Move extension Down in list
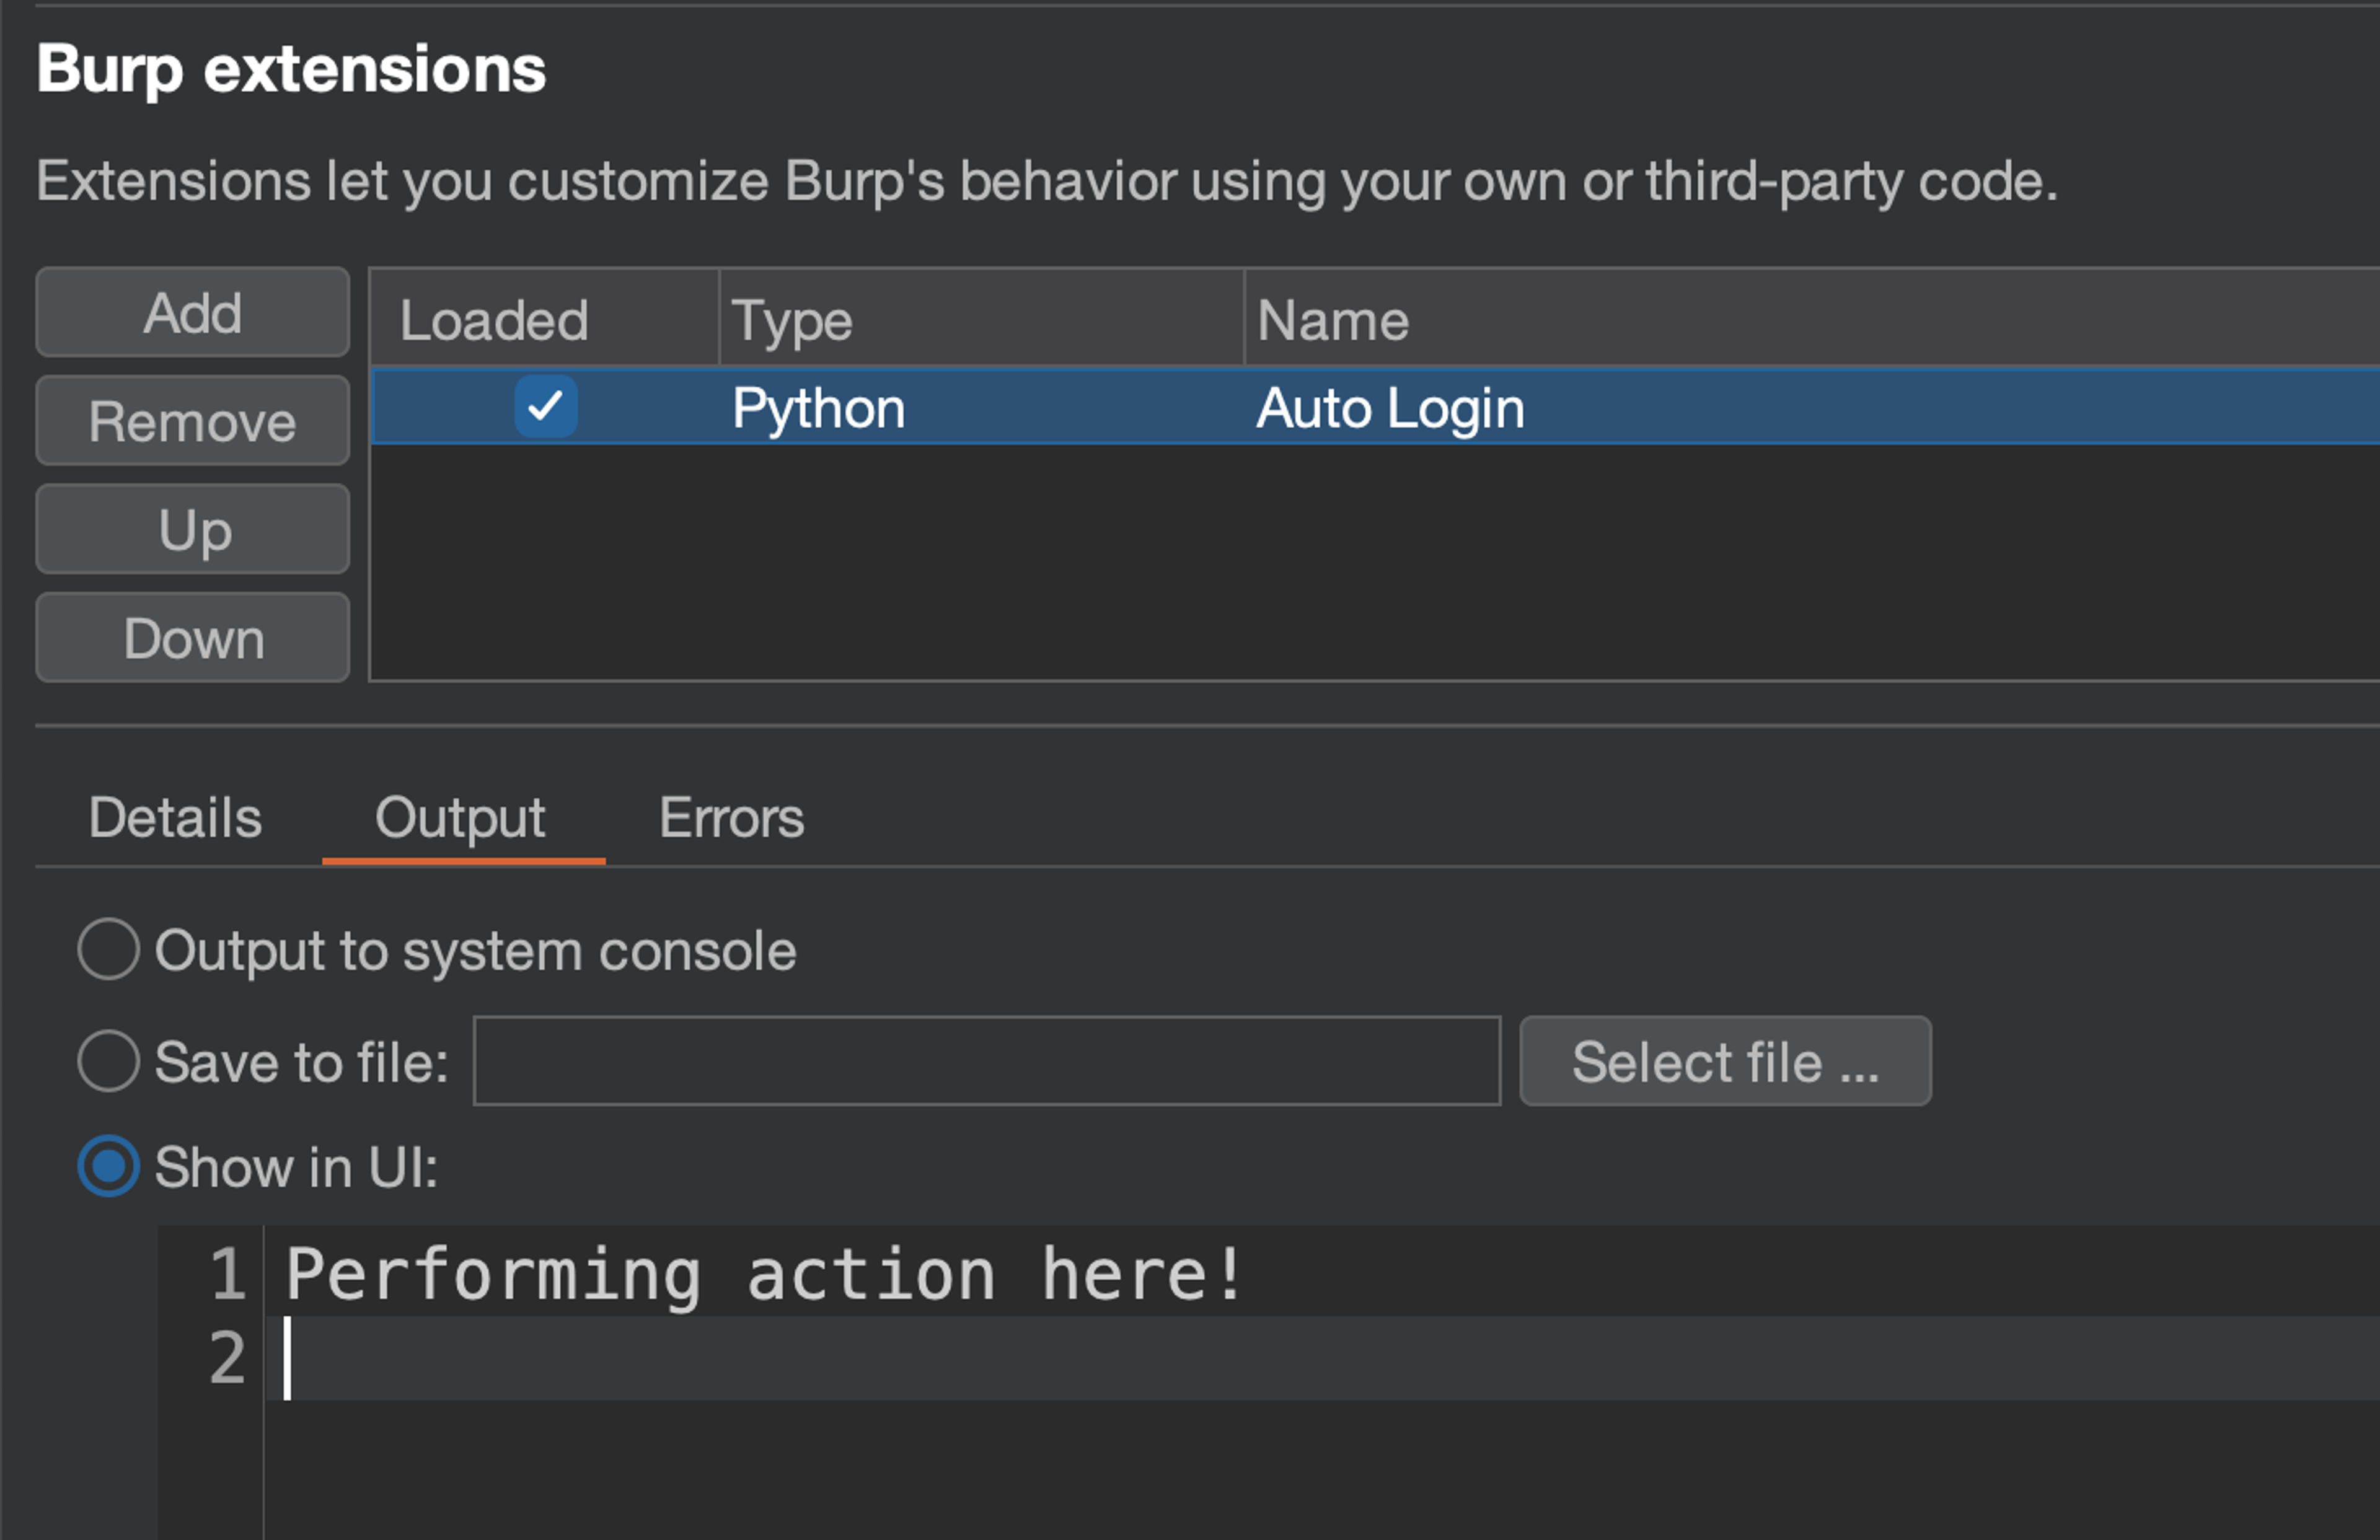 [x=192, y=638]
